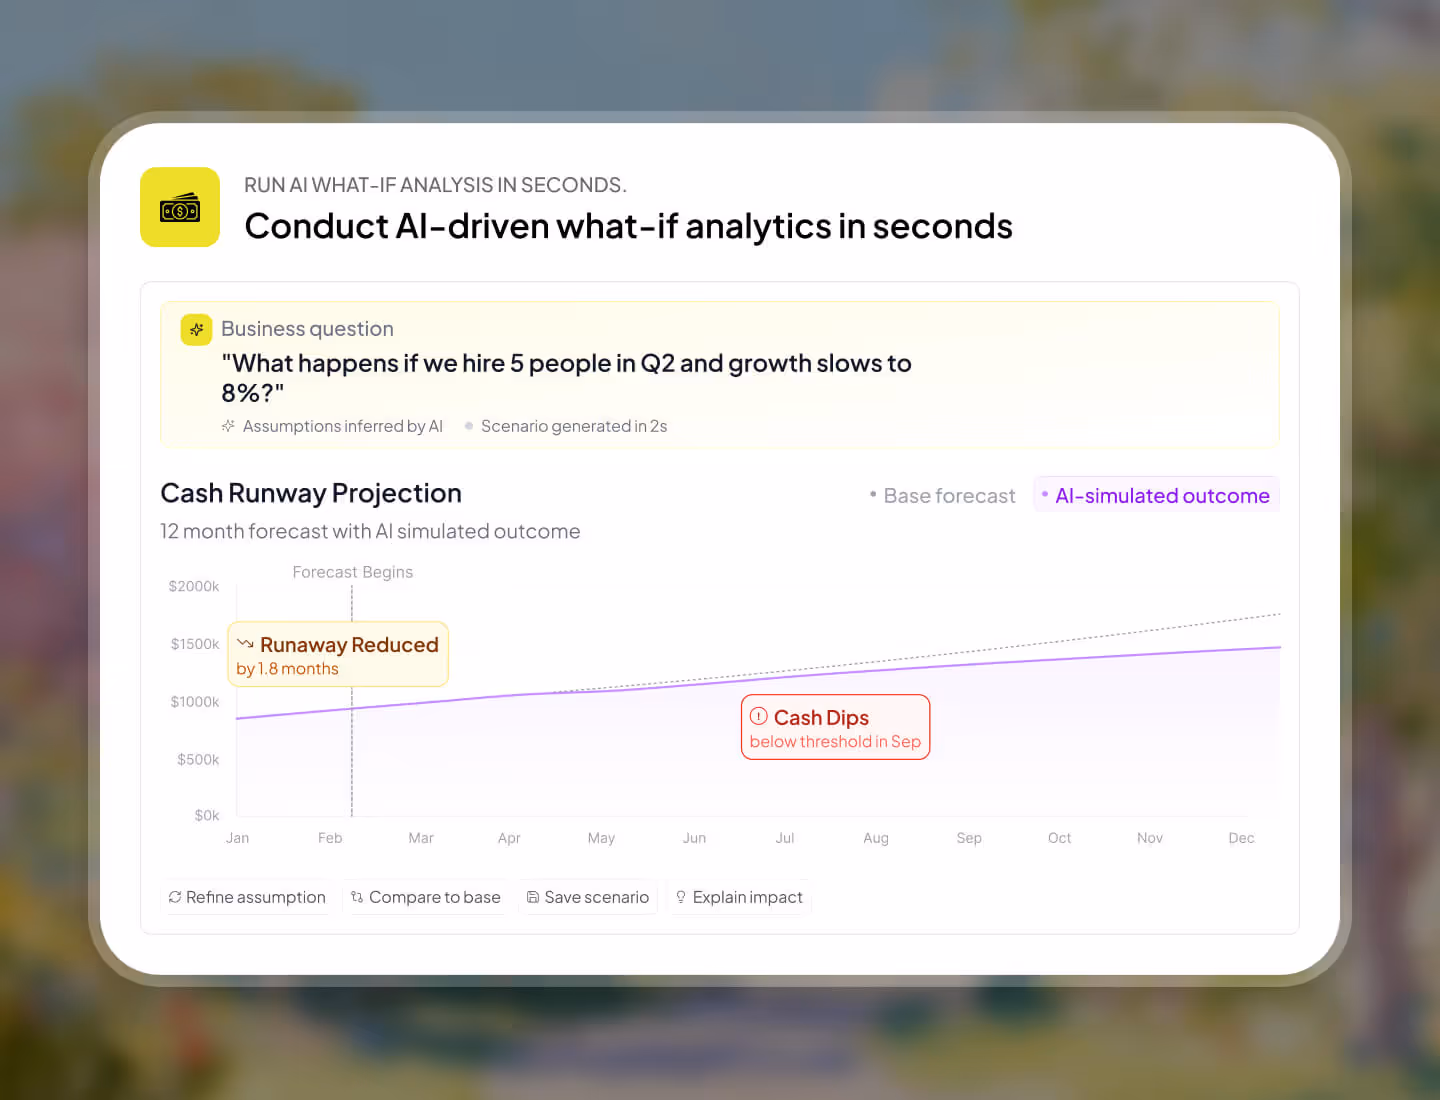Click the downtrend icon in Runaway Reduced badge
The height and width of the screenshot is (1100, 1440).
245,645
